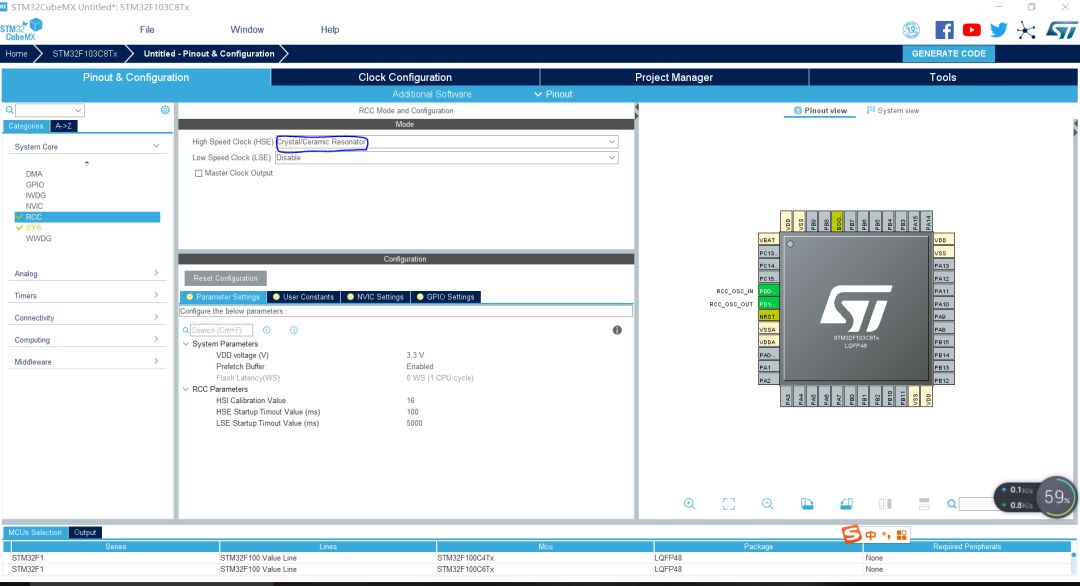Viewport: 1080px width, 586px height.
Task: Fit the chip to the view
Action: [729, 504]
